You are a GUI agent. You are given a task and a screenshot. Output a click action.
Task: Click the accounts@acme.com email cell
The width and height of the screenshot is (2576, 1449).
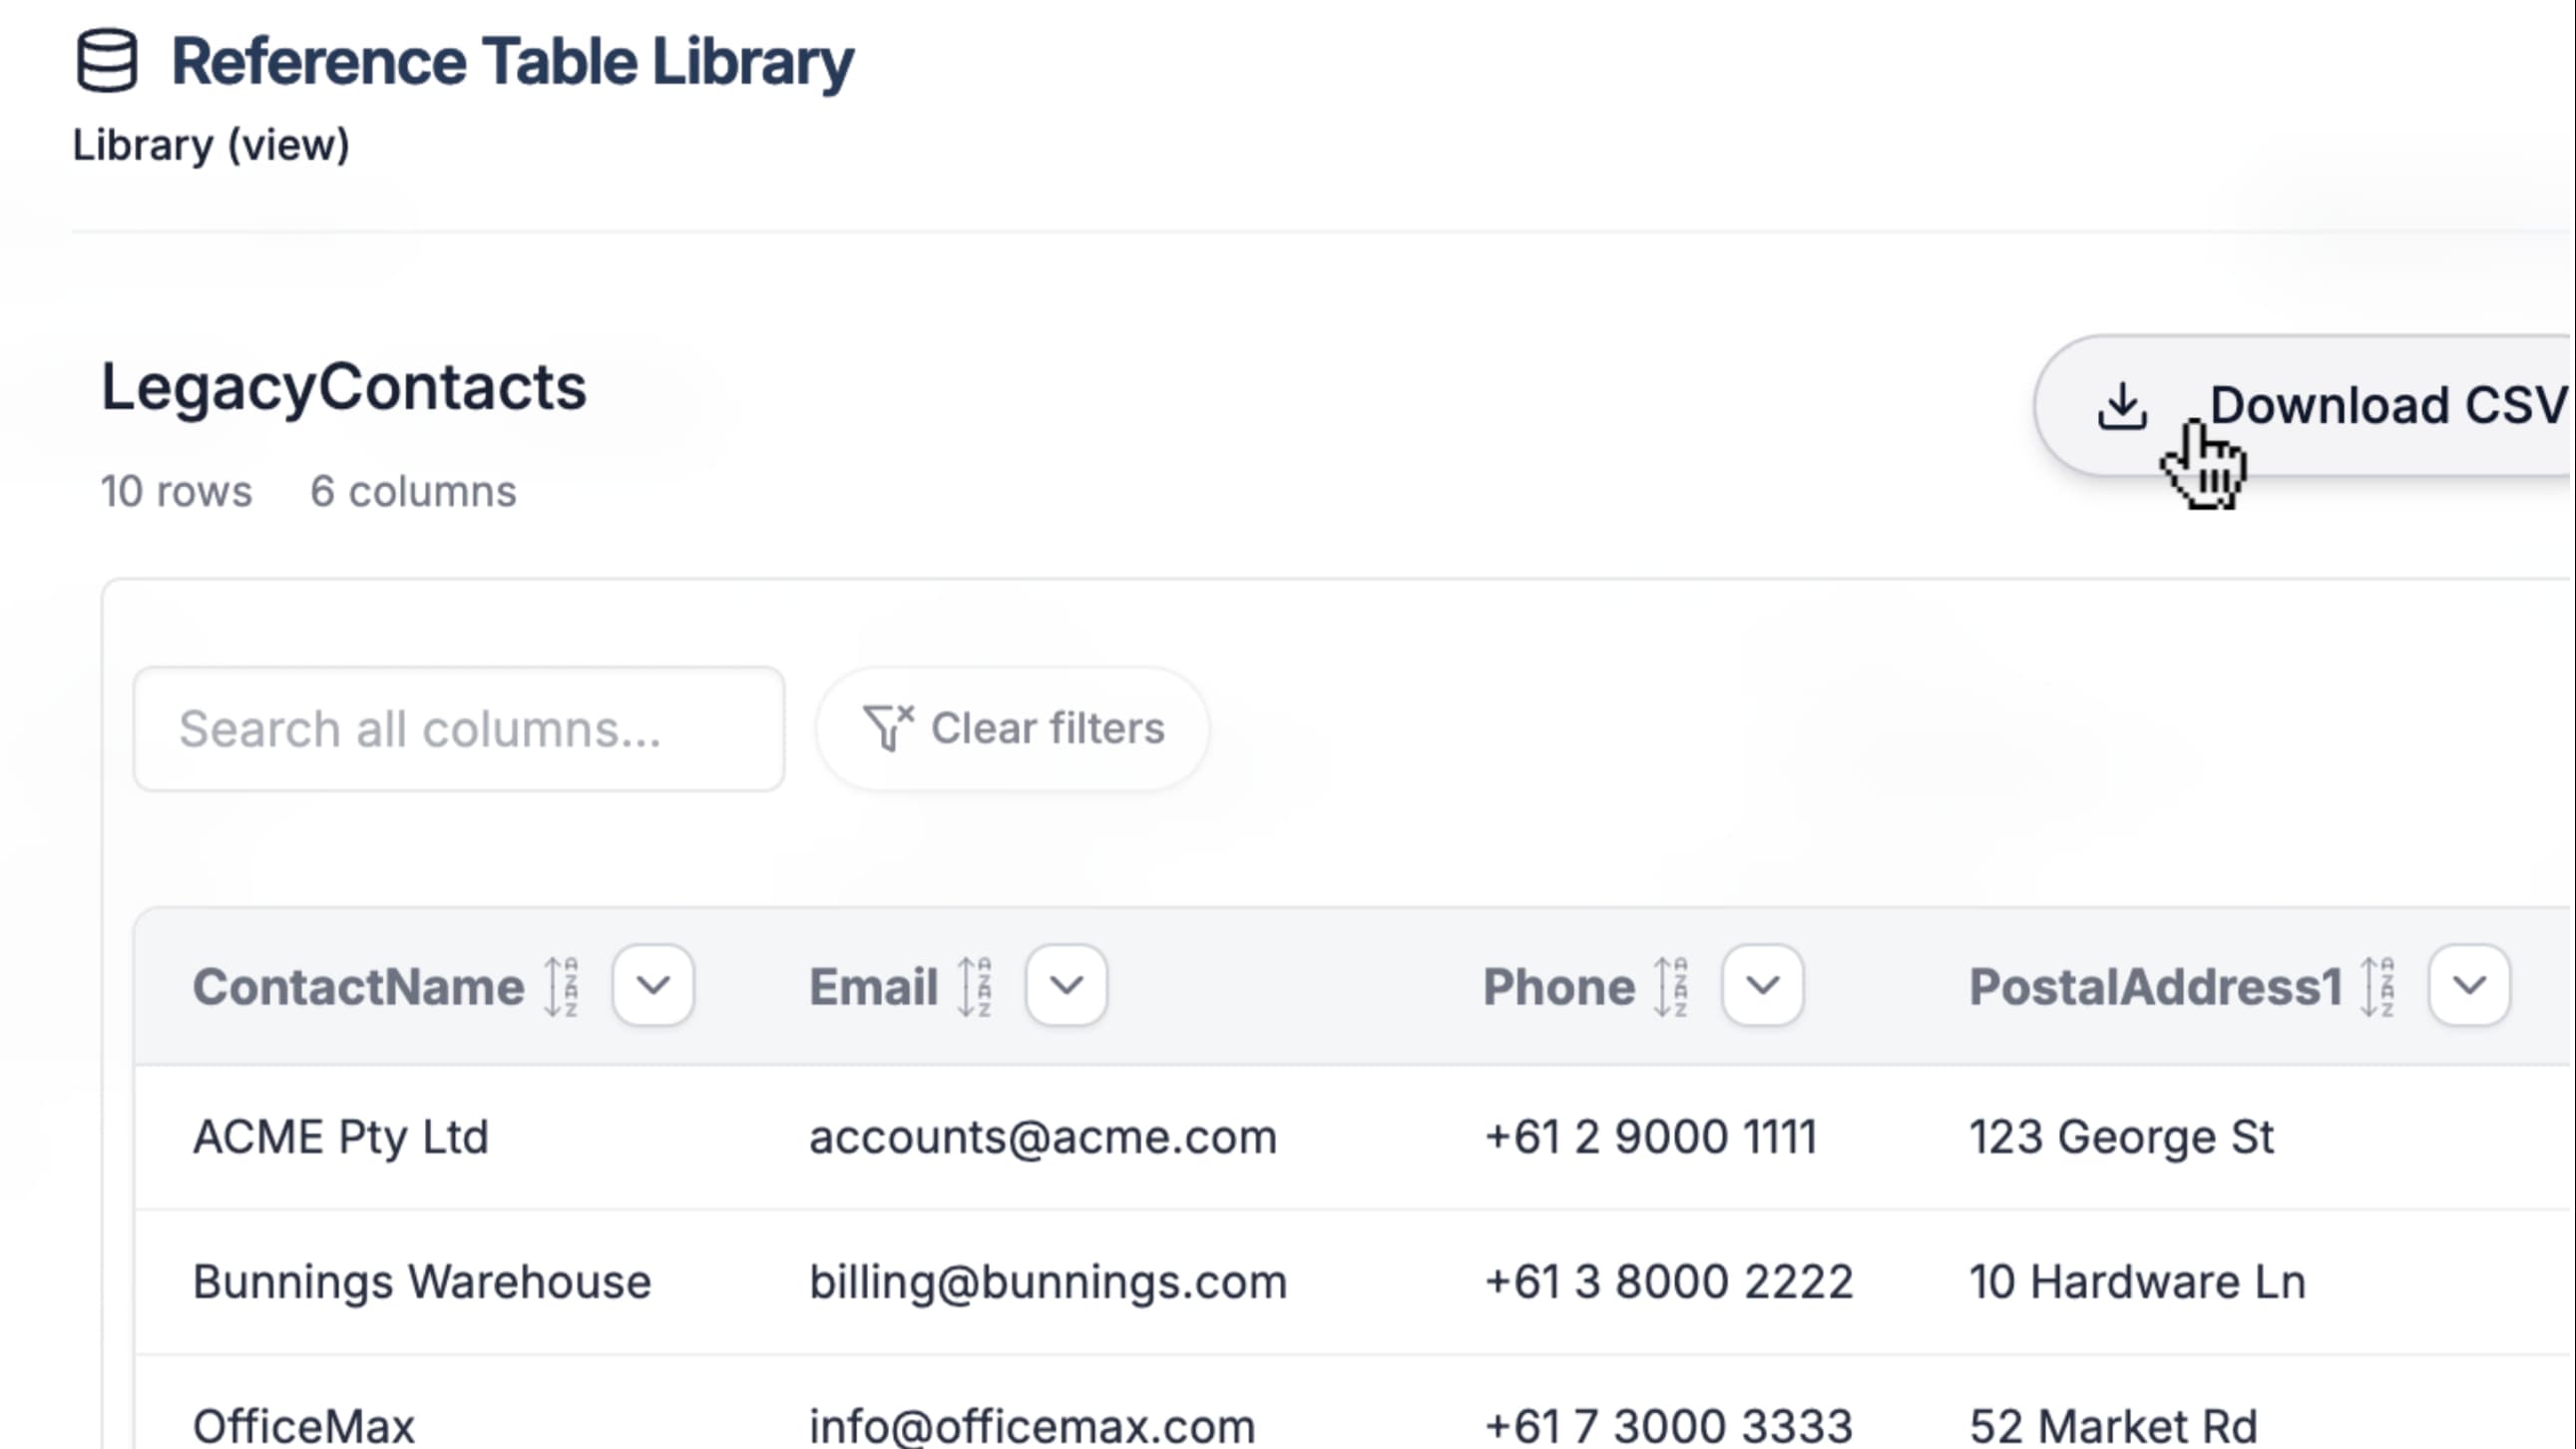(1043, 1137)
